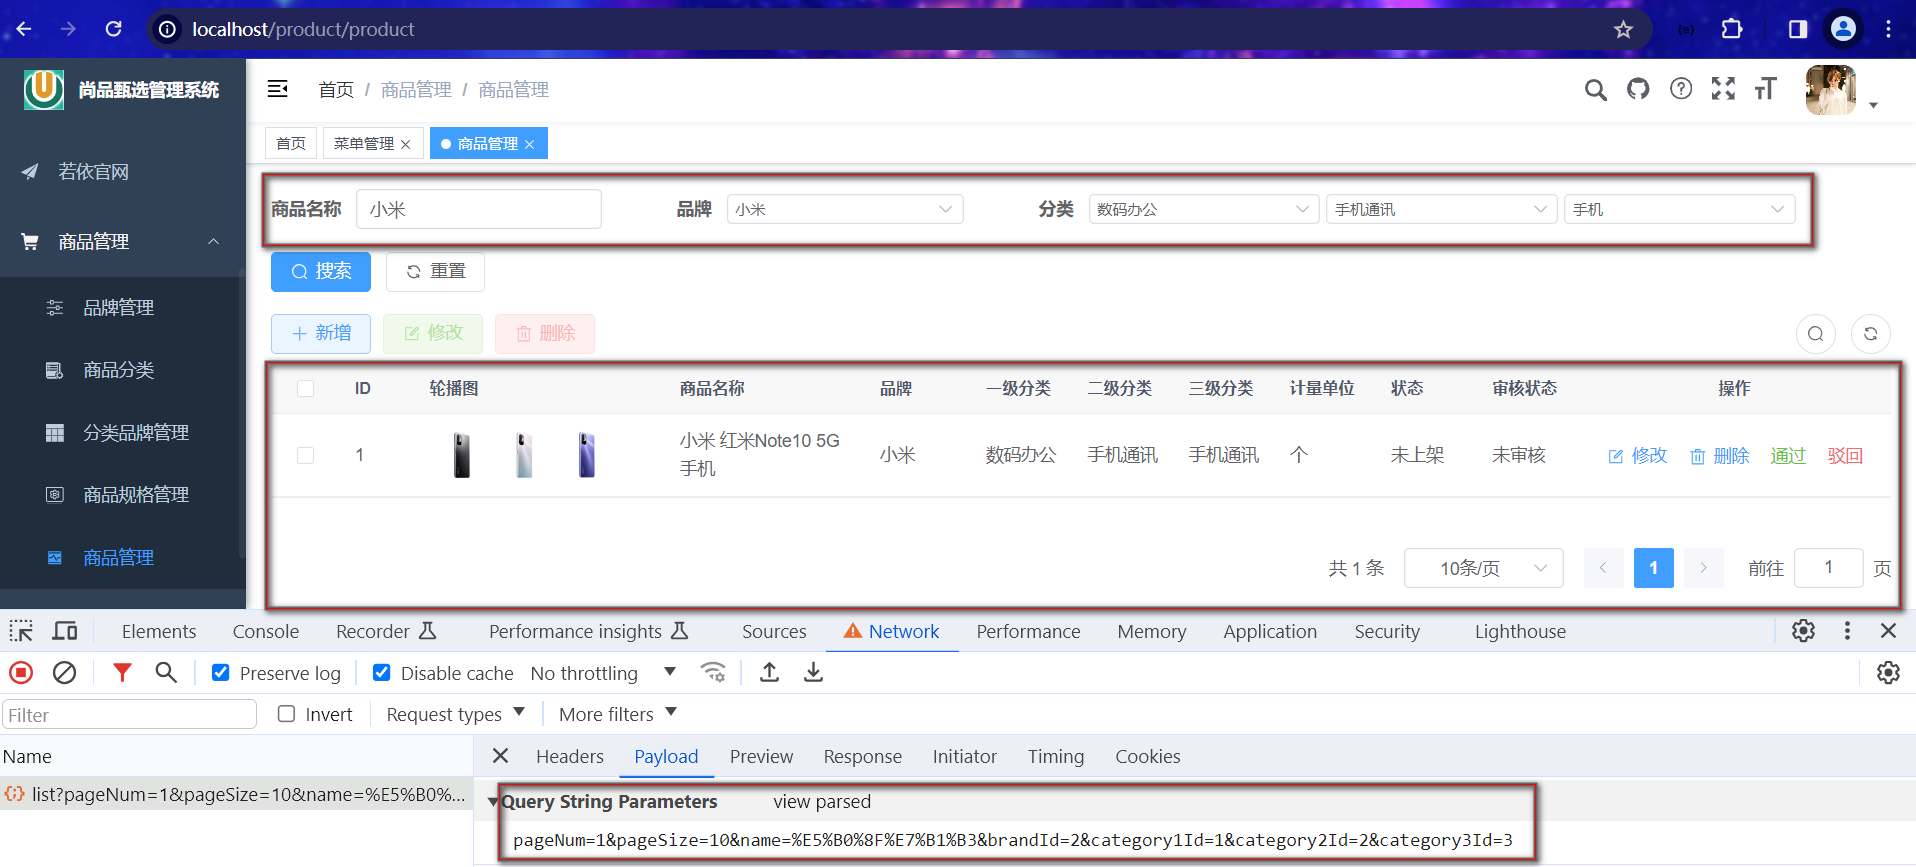Open the Request types dropdown
1916x867 pixels.
tap(455, 714)
